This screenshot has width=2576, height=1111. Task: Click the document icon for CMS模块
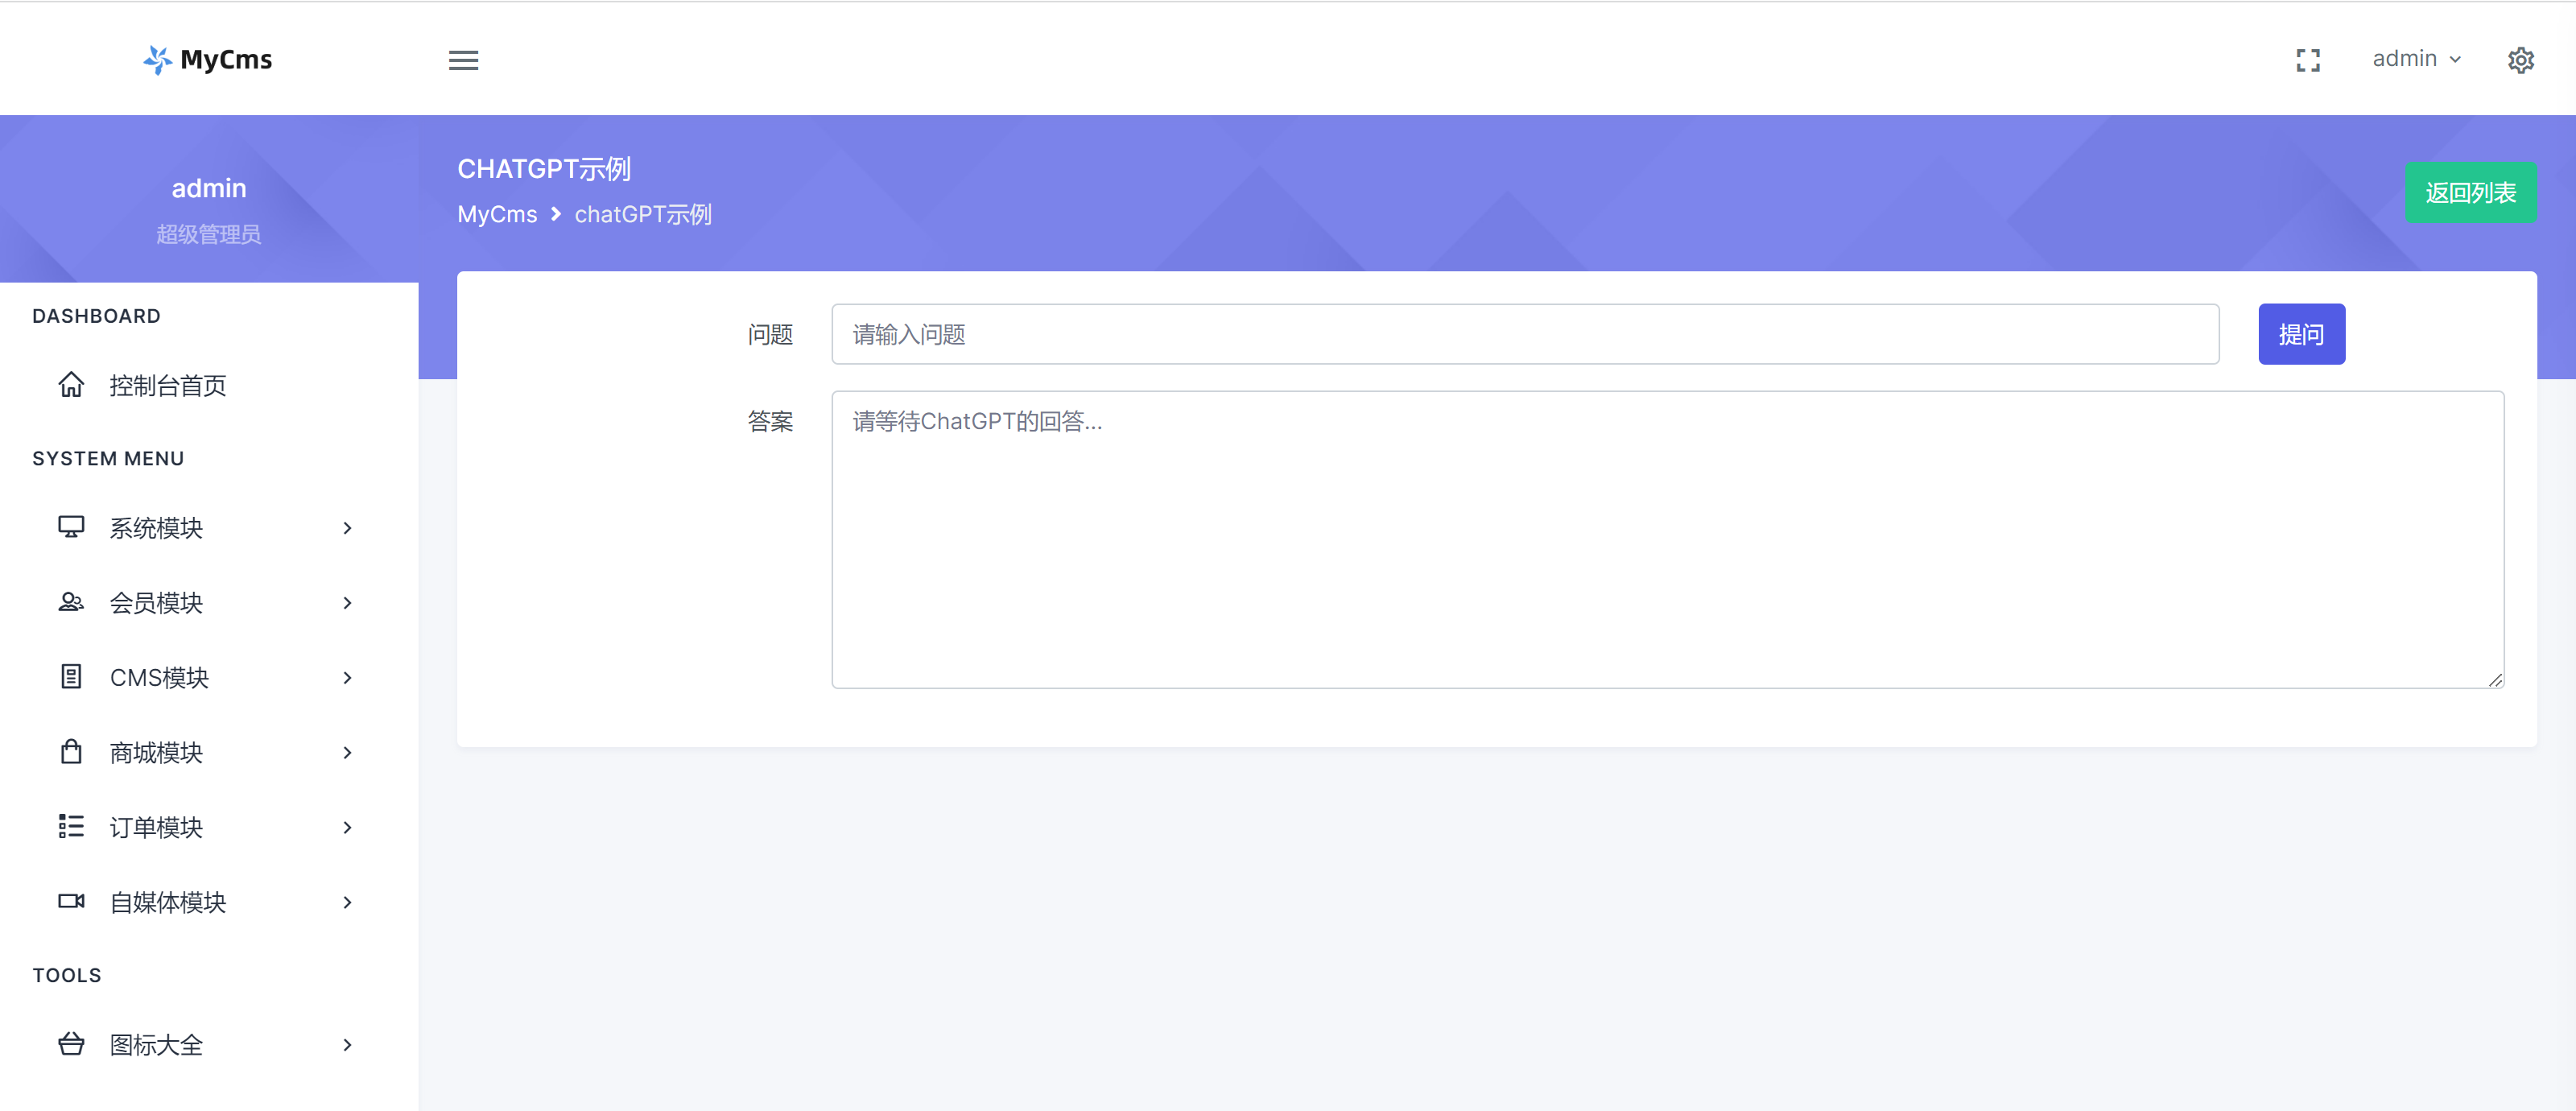click(71, 677)
